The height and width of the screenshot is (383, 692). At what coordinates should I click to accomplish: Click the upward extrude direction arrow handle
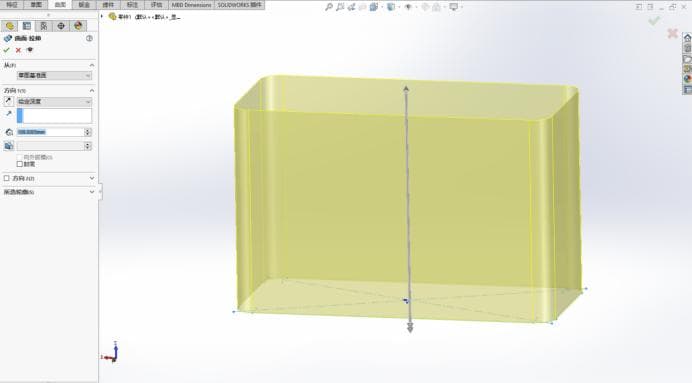[406, 90]
